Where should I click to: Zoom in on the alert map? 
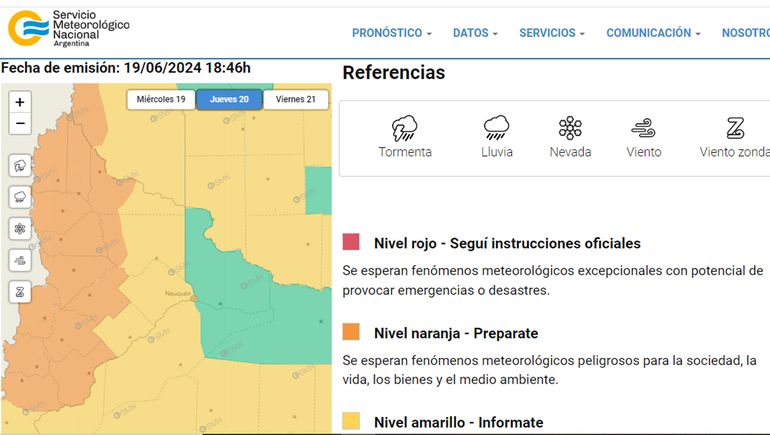[x=20, y=102]
